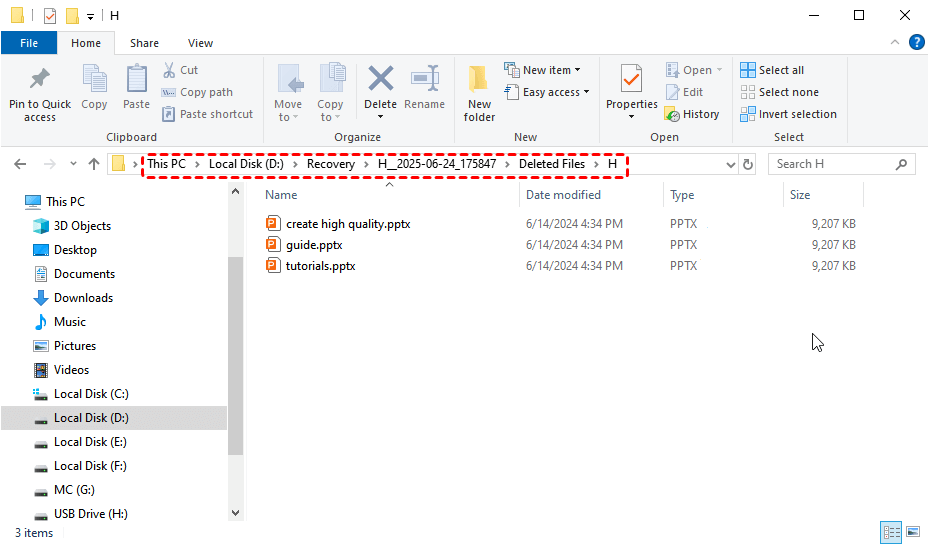
Task: Refresh the current folder view
Action: (x=748, y=164)
